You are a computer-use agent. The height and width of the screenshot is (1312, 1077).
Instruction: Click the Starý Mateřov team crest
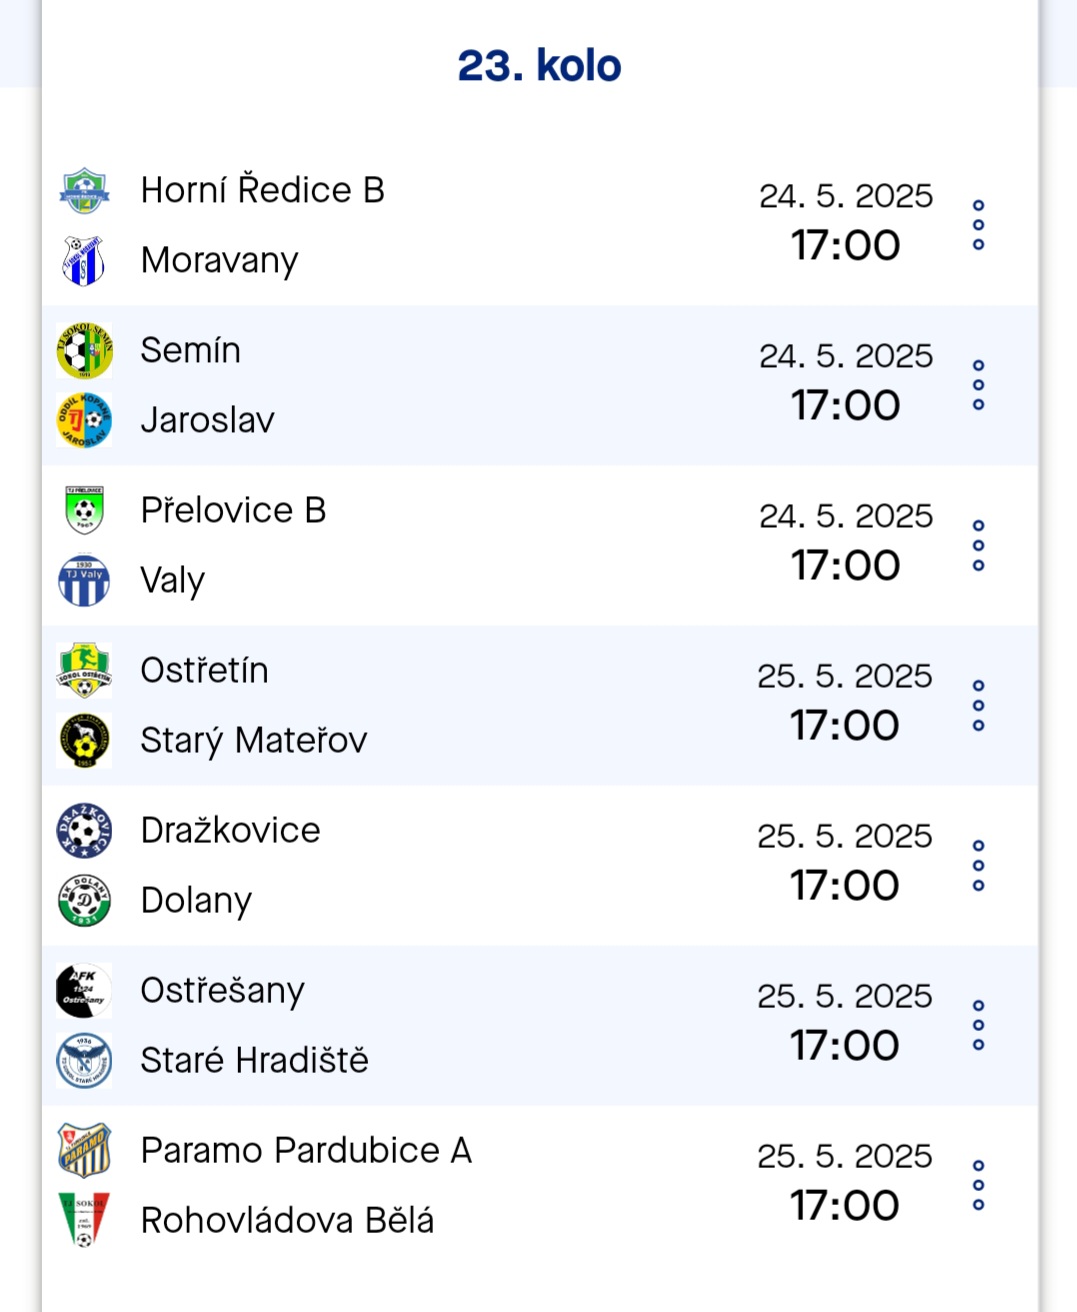(84, 740)
